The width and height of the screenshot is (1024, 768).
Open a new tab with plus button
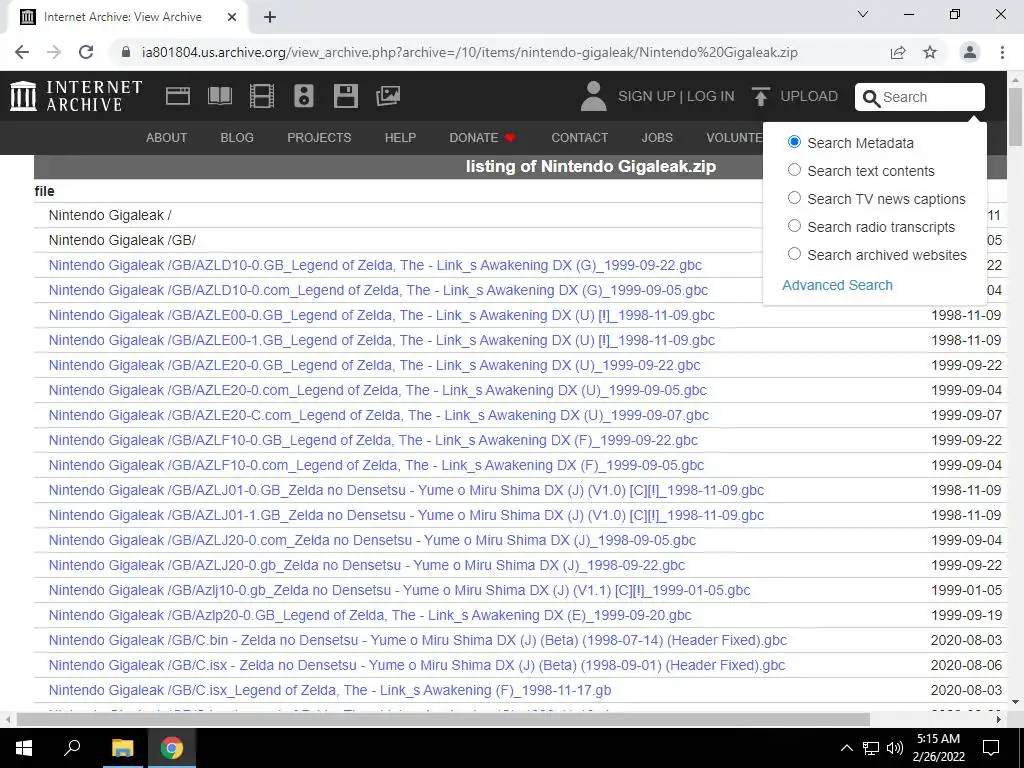(x=270, y=17)
